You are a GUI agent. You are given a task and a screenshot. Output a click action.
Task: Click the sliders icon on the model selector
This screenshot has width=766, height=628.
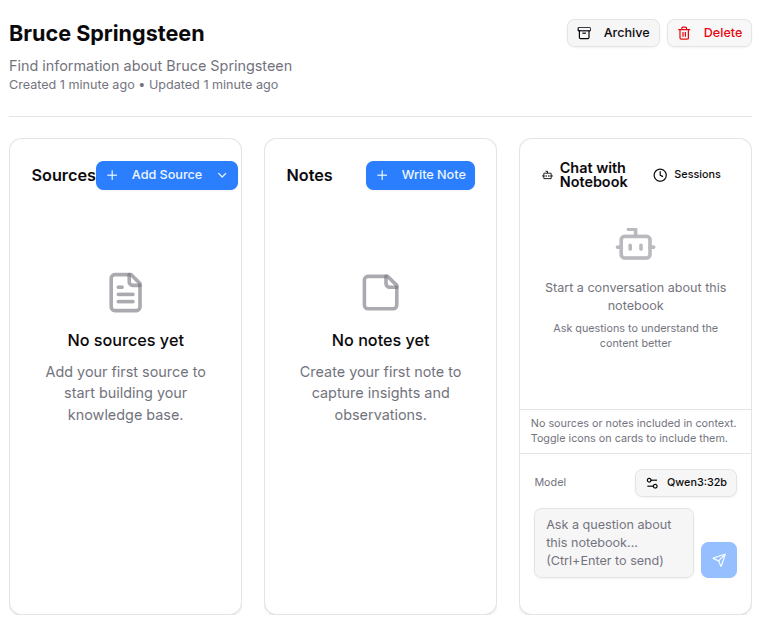point(652,483)
